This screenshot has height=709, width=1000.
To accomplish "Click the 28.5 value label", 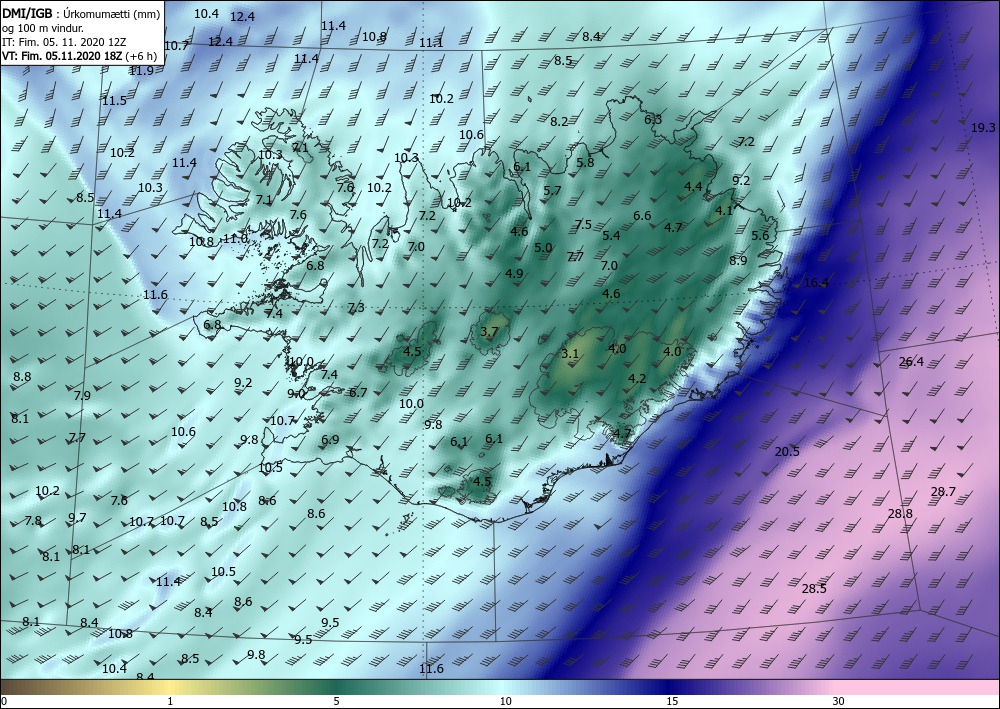I will click(x=814, y=588).
